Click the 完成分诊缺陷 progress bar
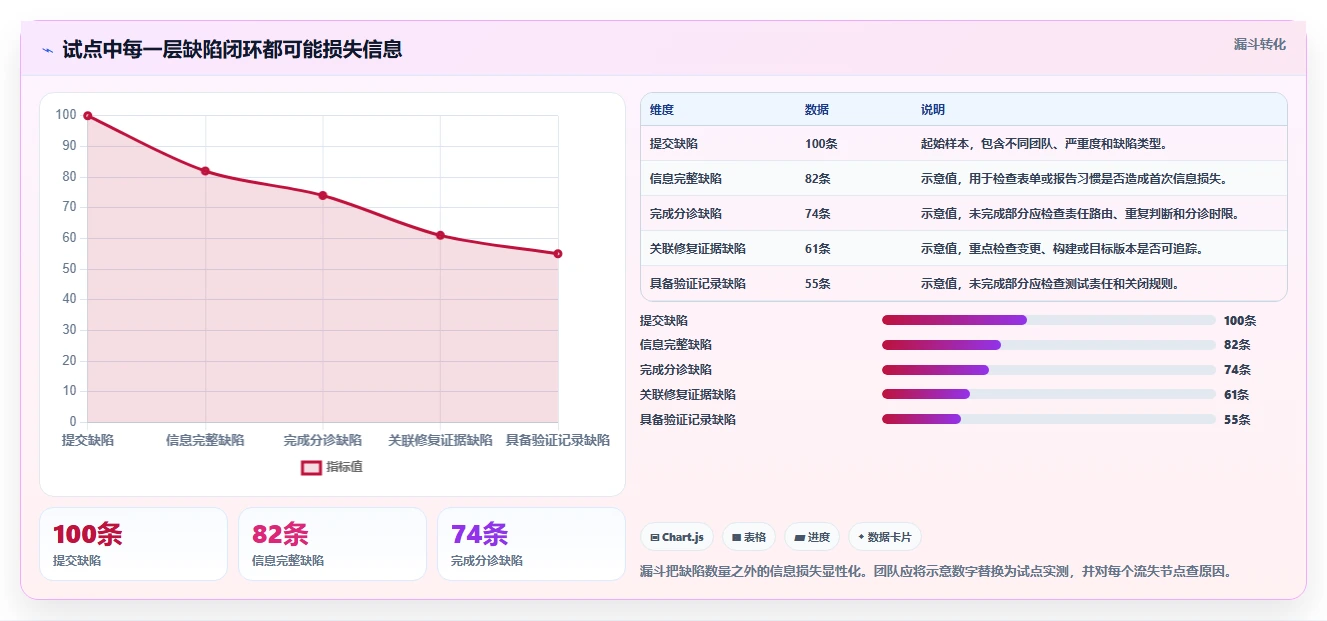 pyautogui.click(x=1049, y=370)
